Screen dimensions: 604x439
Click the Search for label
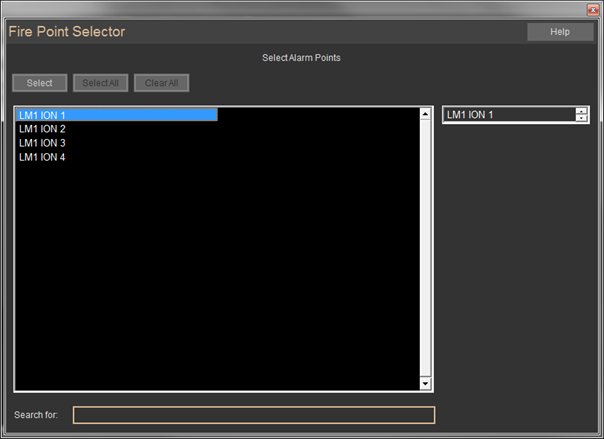37,415
